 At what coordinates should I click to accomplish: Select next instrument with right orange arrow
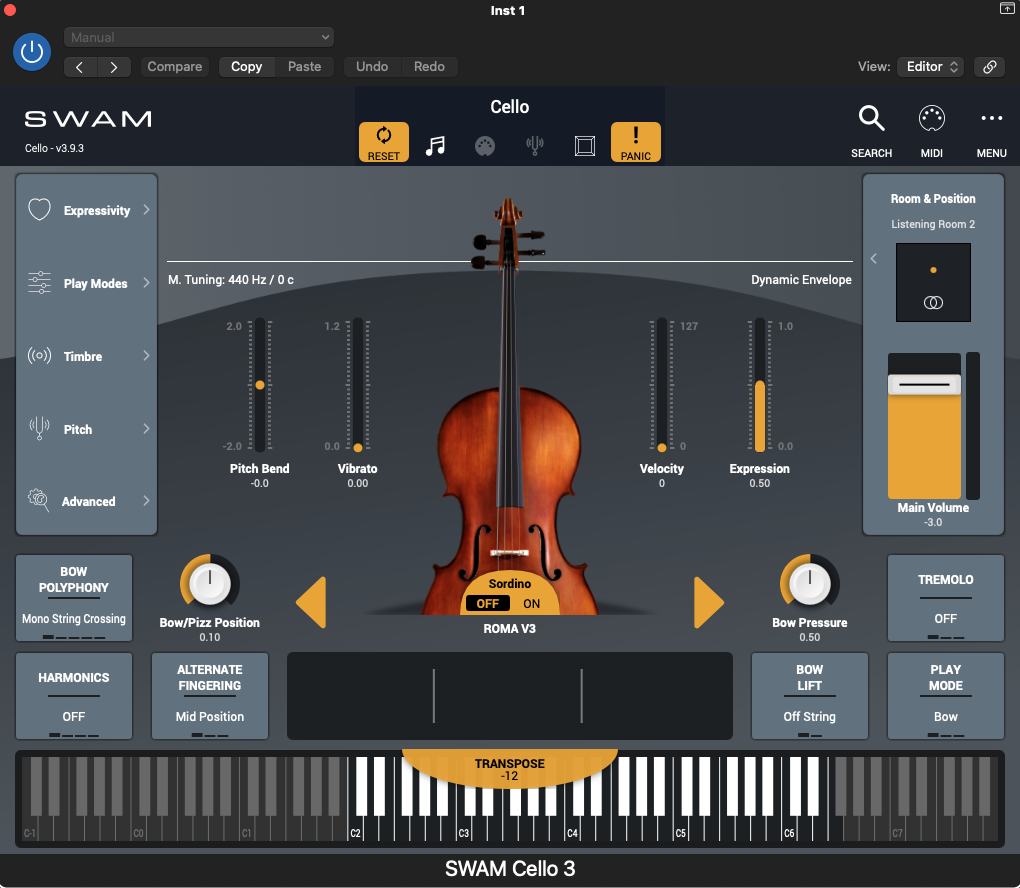pos(709,602)
